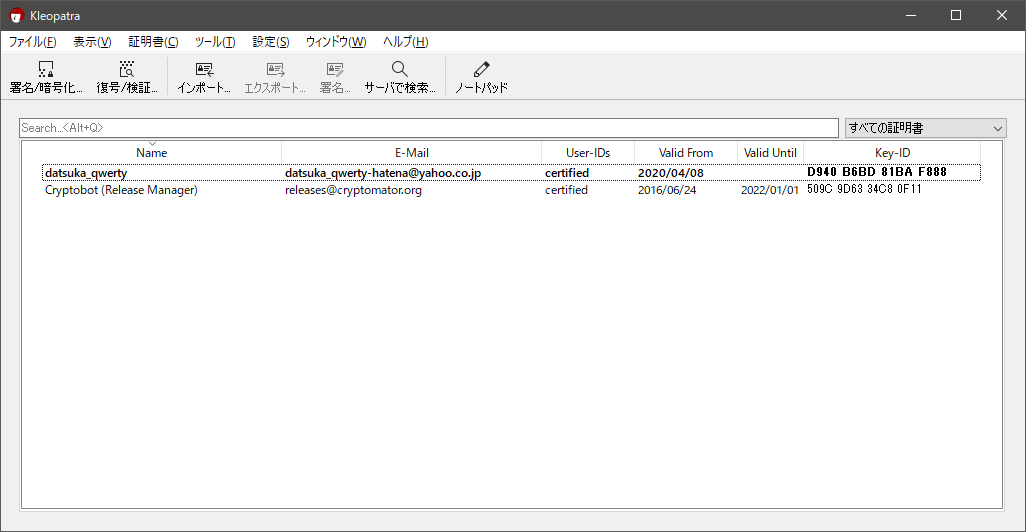Open the ファイル(F) menu
1026x532 pixels.
coord(32,42)
